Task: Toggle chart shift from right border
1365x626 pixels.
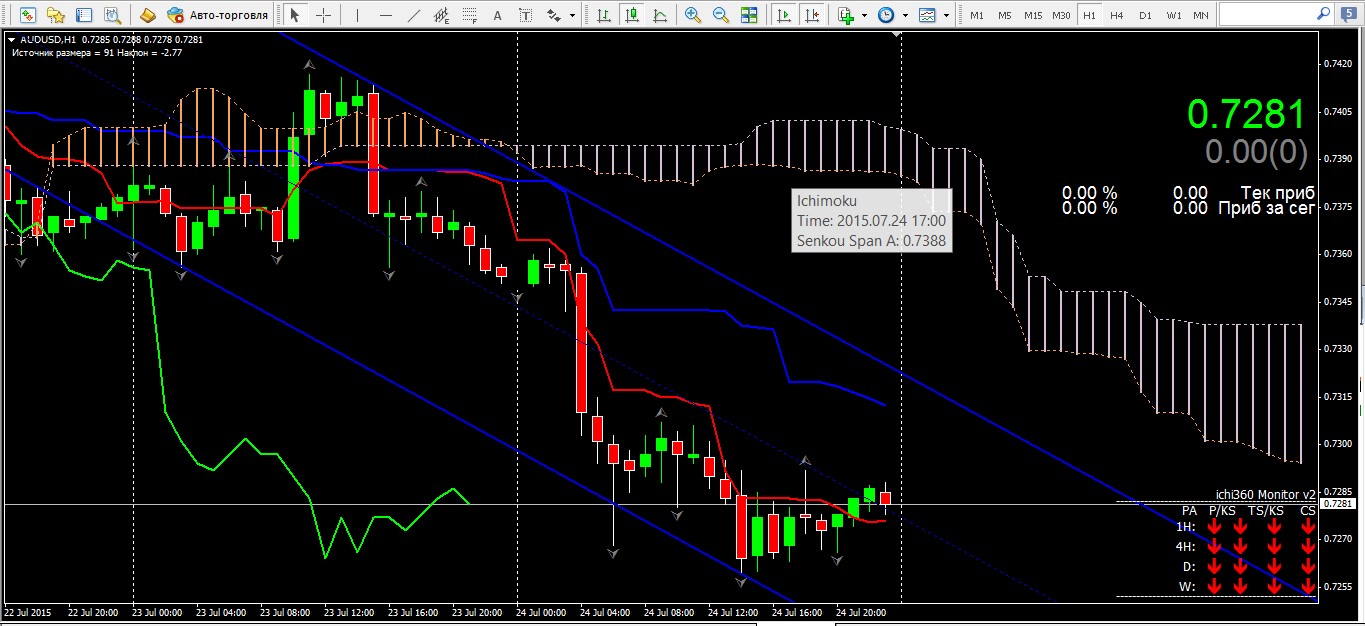Action: (x=812, y=15)
